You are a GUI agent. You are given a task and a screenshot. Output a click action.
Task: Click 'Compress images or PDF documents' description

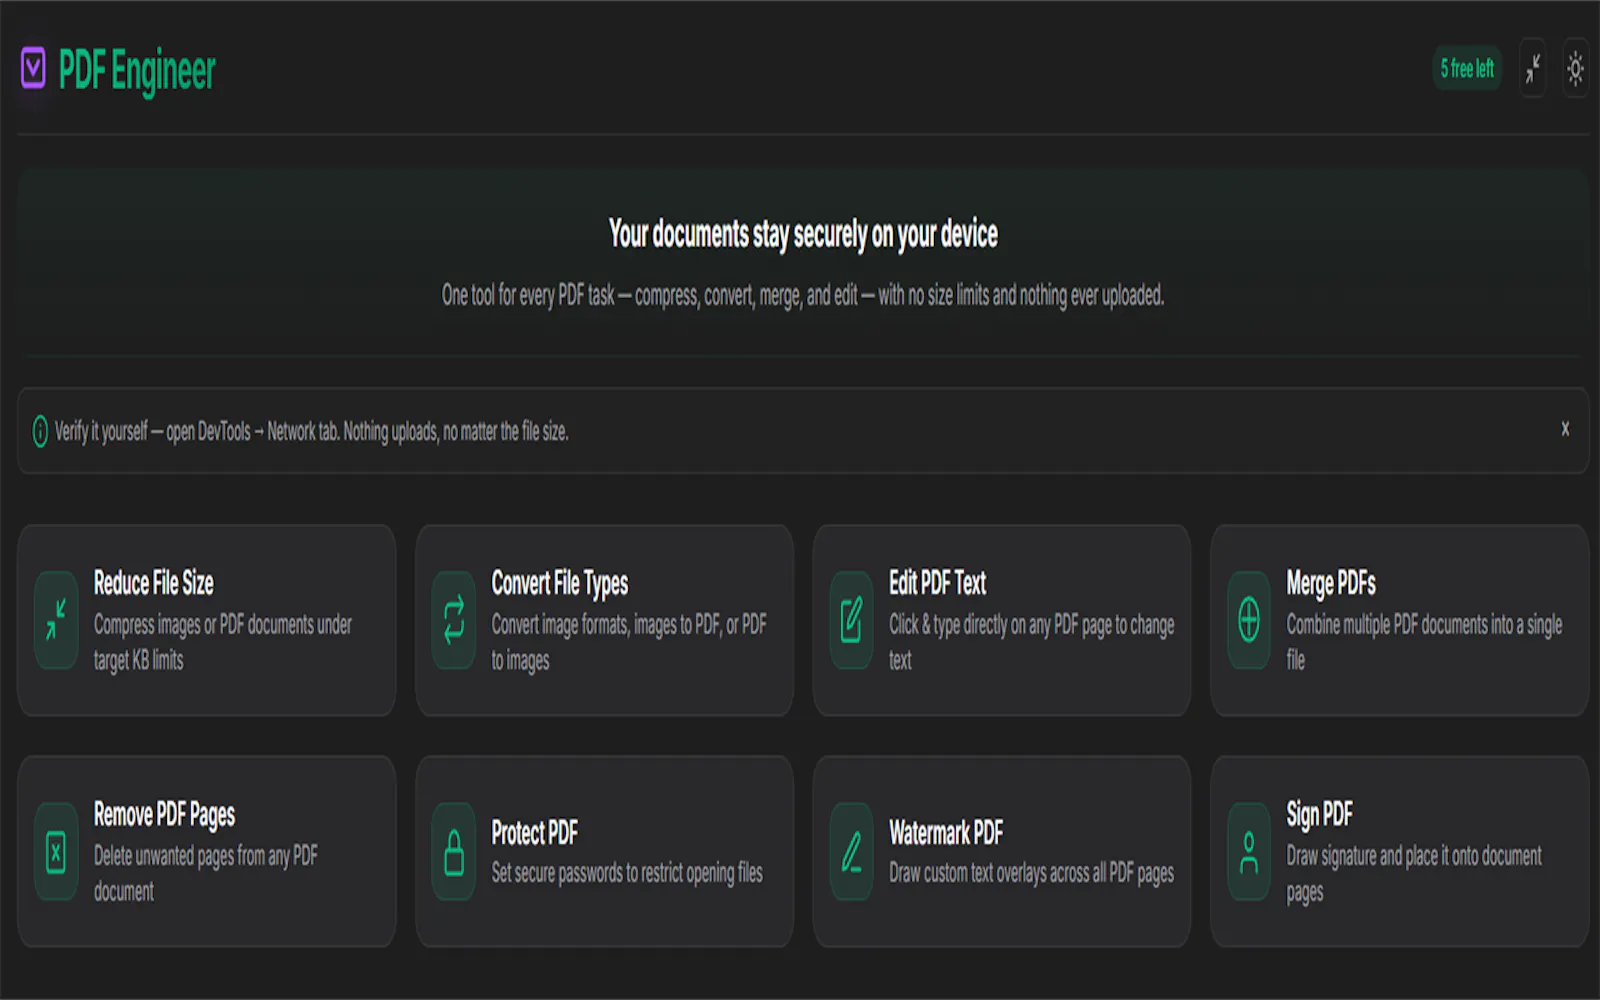223,642
